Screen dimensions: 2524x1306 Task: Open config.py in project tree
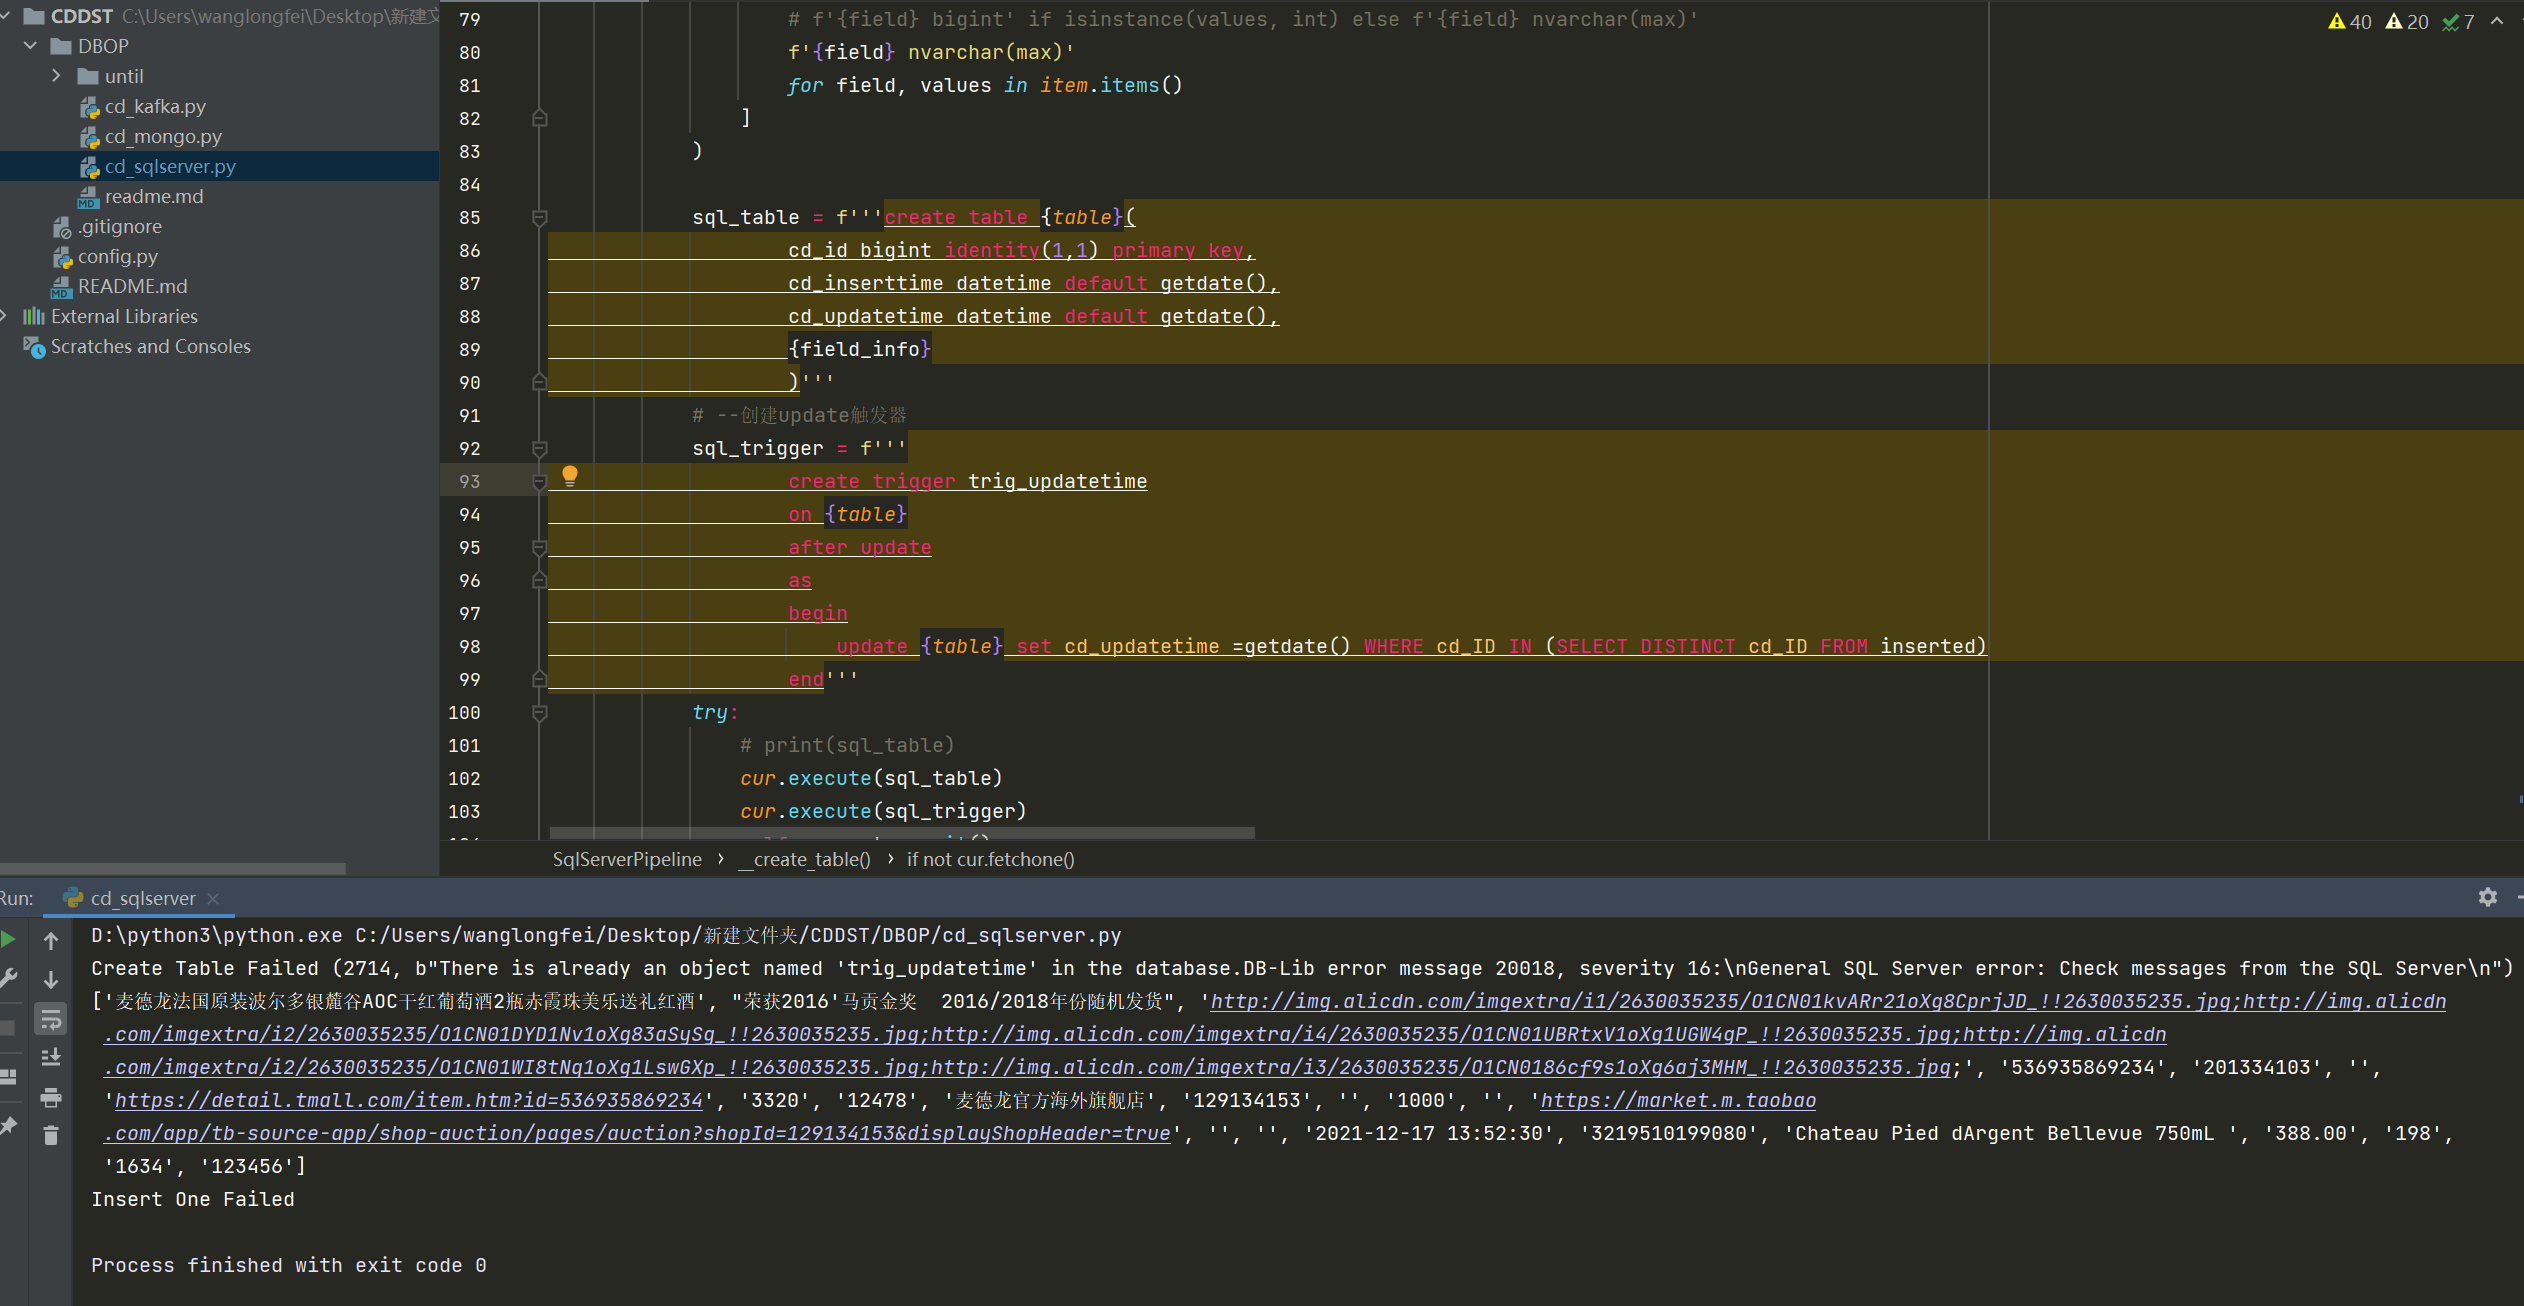click(x=118, y=256)
